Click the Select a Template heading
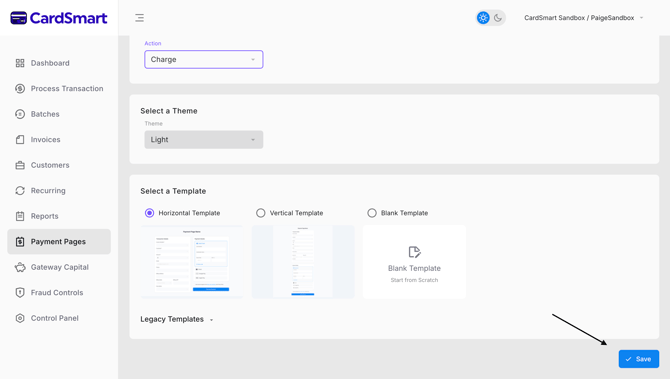670x379 pixels. 173,191
